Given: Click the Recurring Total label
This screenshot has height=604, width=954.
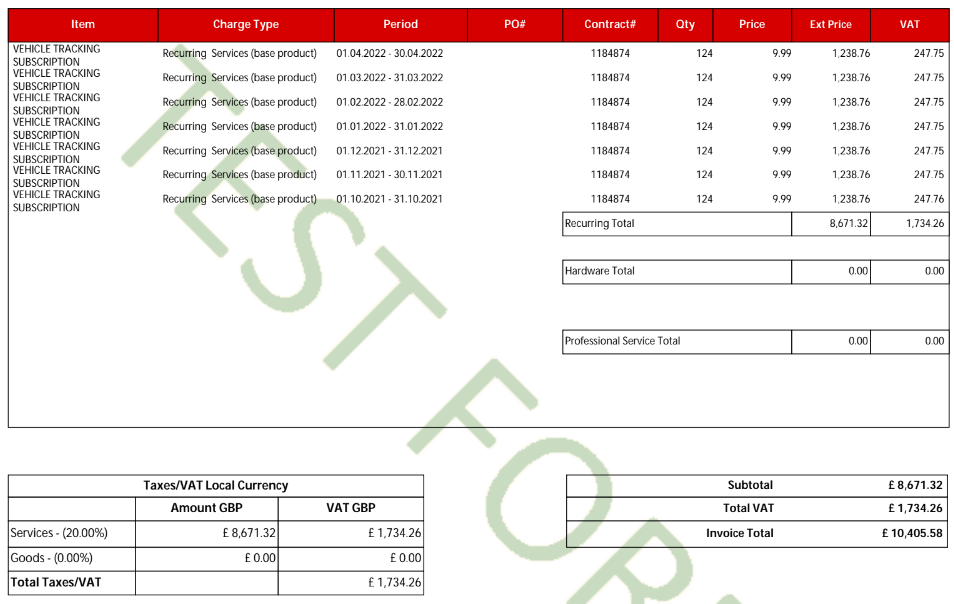Looking at the screenshot, I should (x=599, y=223).
